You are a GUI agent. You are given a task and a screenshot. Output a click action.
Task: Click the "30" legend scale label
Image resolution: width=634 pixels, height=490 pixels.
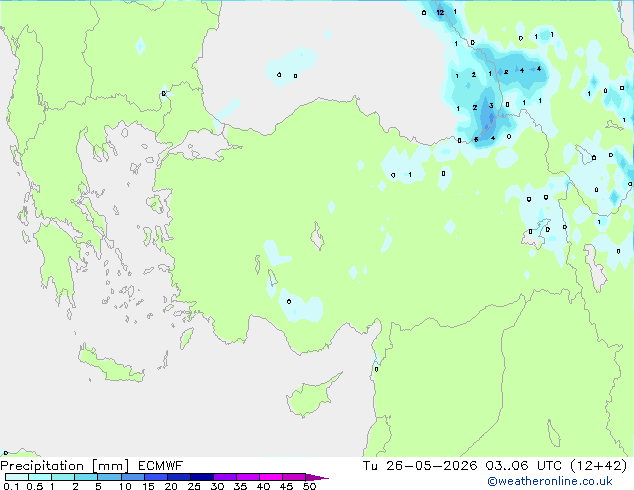pyautogui.click(x=217, y=486)
